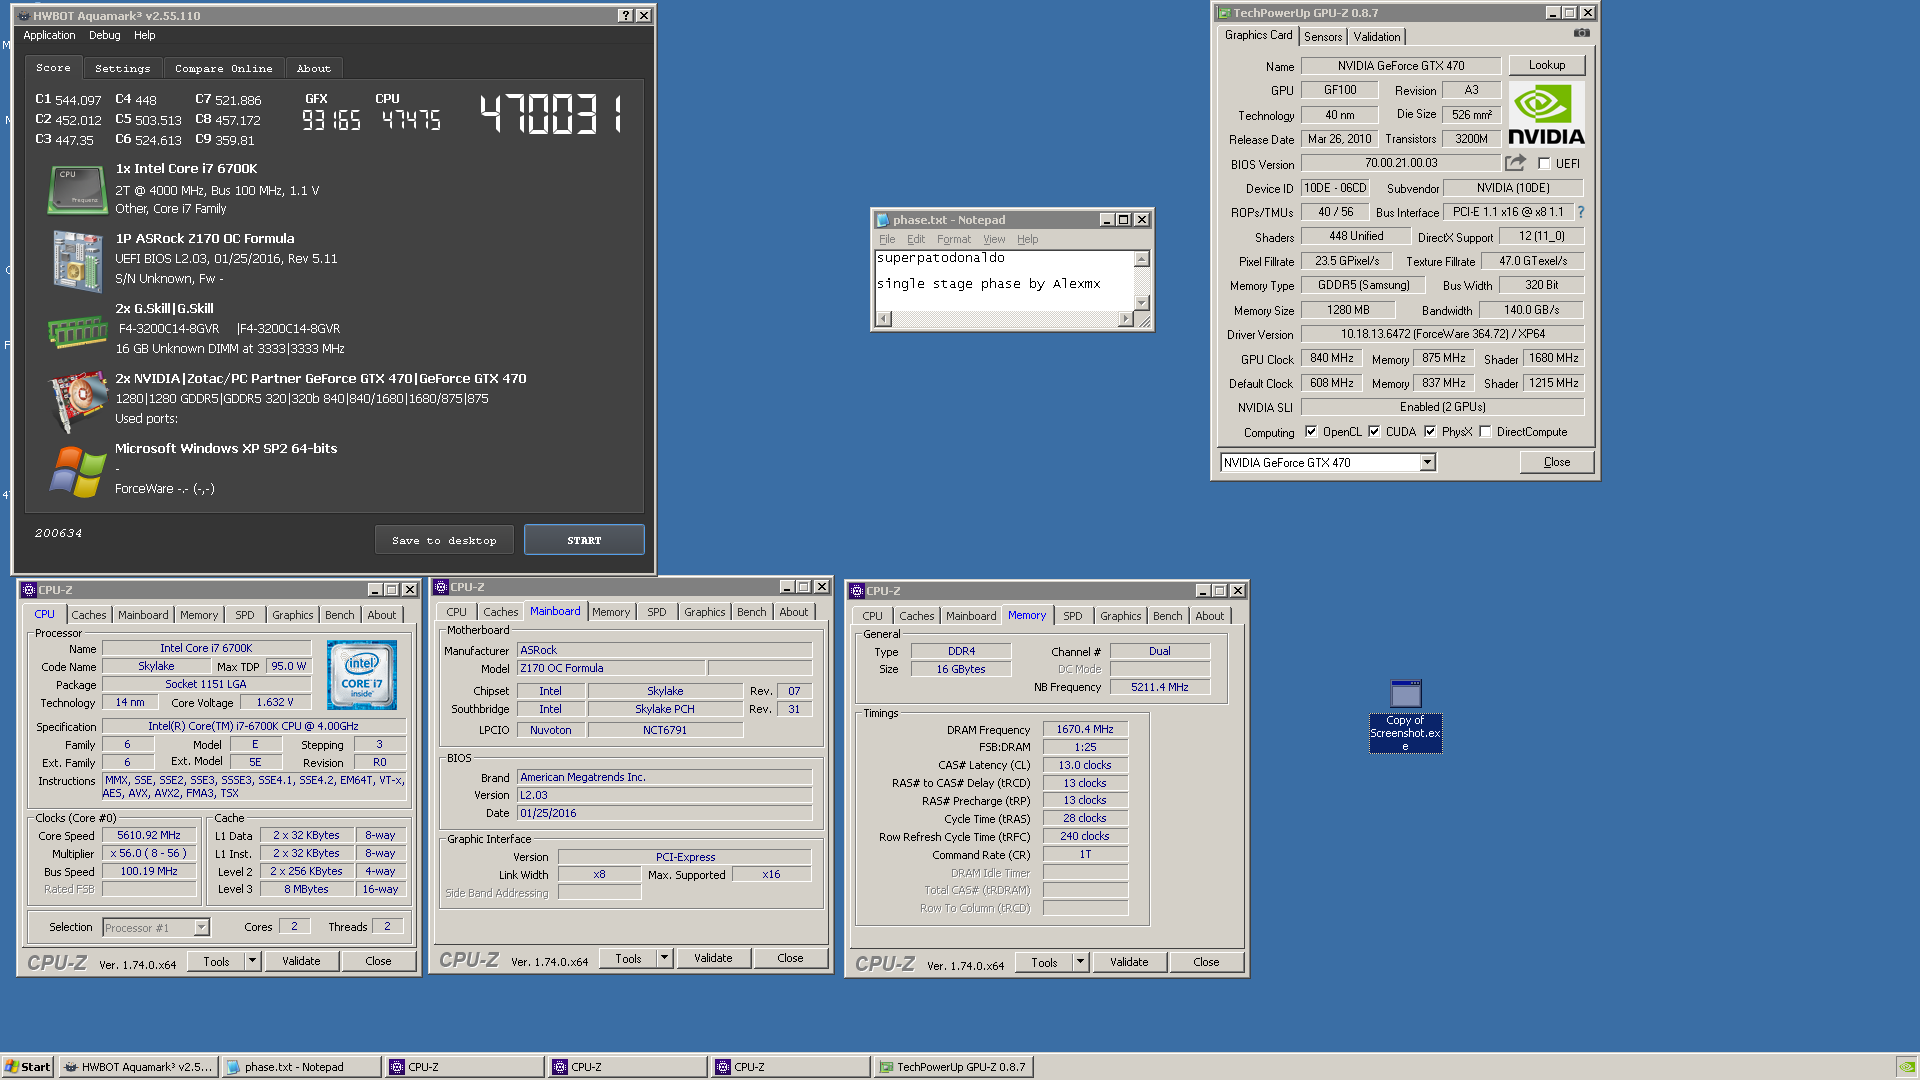Image resolution: width=1920 pixels, height=1080 pixels.
Task: Switch to phase.txt Notepad in taskbar
Action: 301,1067
